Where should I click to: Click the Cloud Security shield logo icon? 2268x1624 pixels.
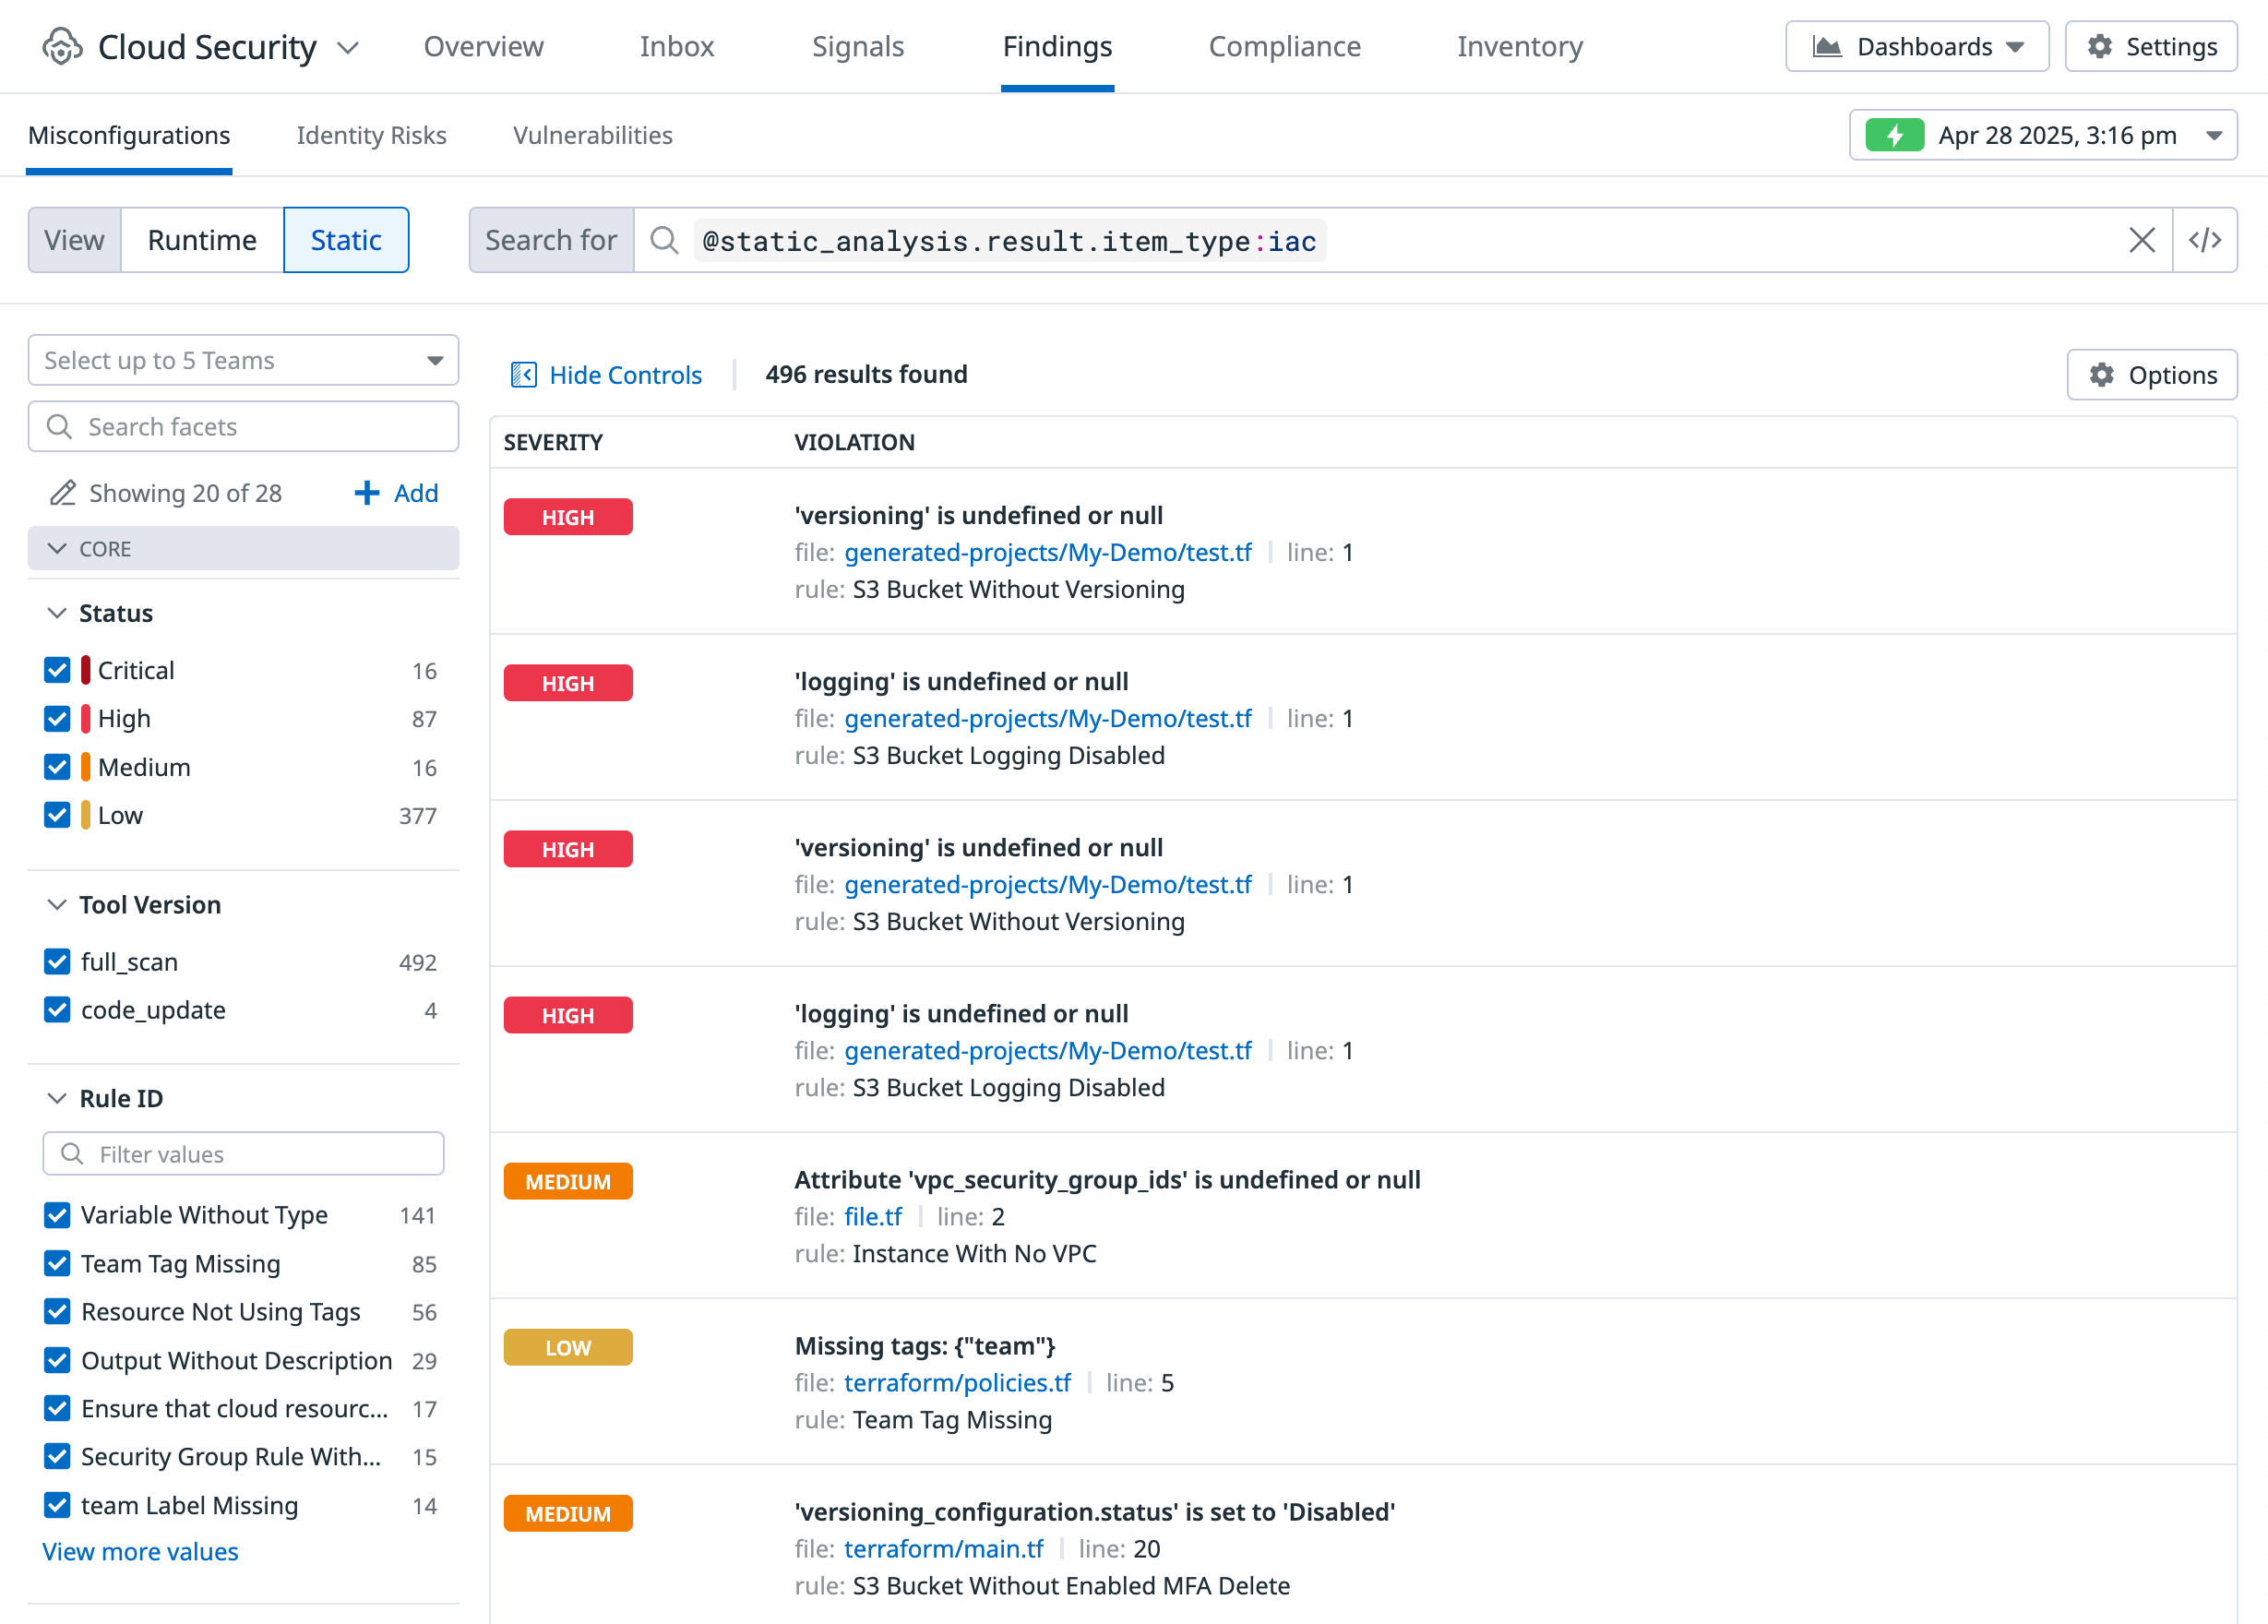tap(62, 47)
